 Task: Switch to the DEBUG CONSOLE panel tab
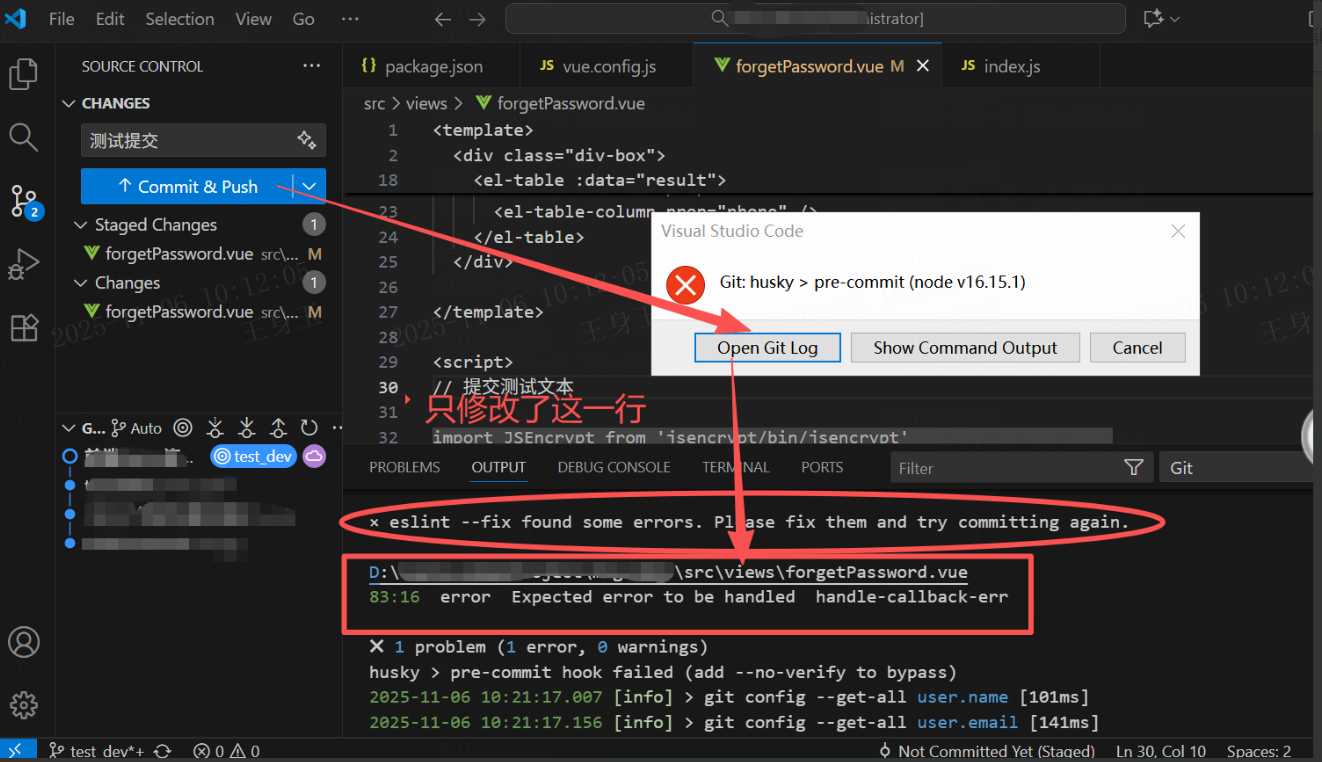[x=613, y=467]
